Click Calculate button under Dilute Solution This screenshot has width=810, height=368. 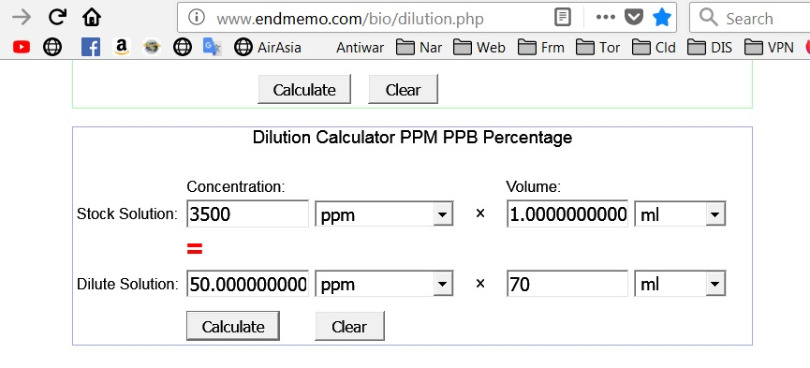[233, 326]
